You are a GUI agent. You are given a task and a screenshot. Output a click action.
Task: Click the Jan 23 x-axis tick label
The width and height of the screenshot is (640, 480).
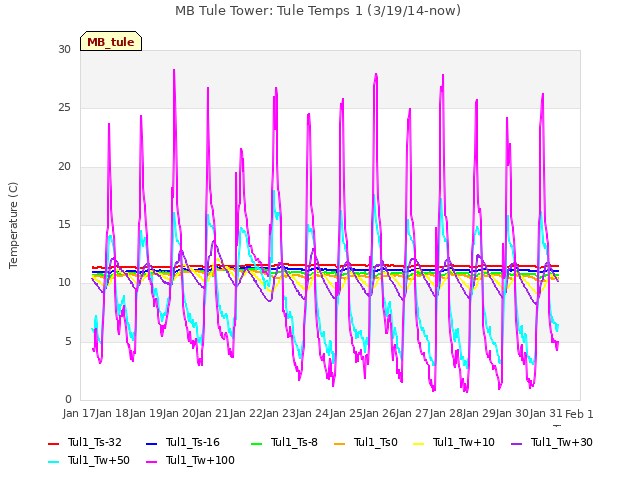[x=279, y=413]
